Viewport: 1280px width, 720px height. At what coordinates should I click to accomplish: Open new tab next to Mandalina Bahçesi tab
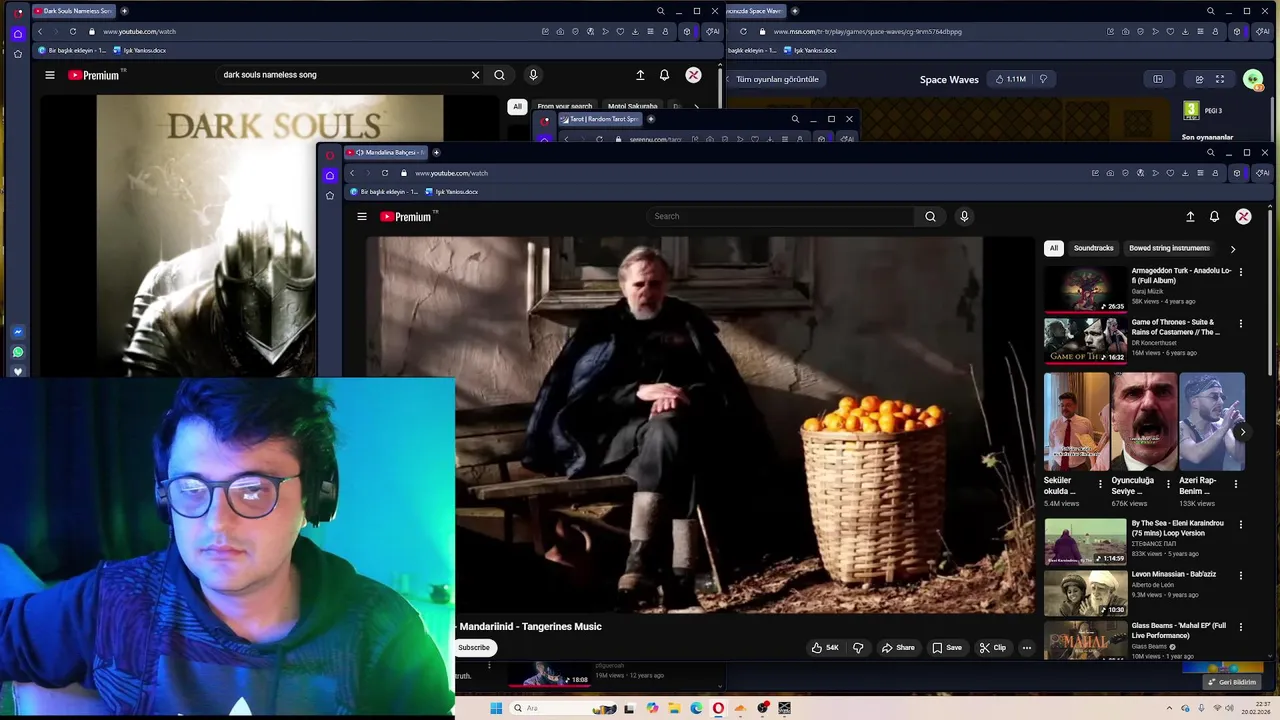tap(436, 152)
